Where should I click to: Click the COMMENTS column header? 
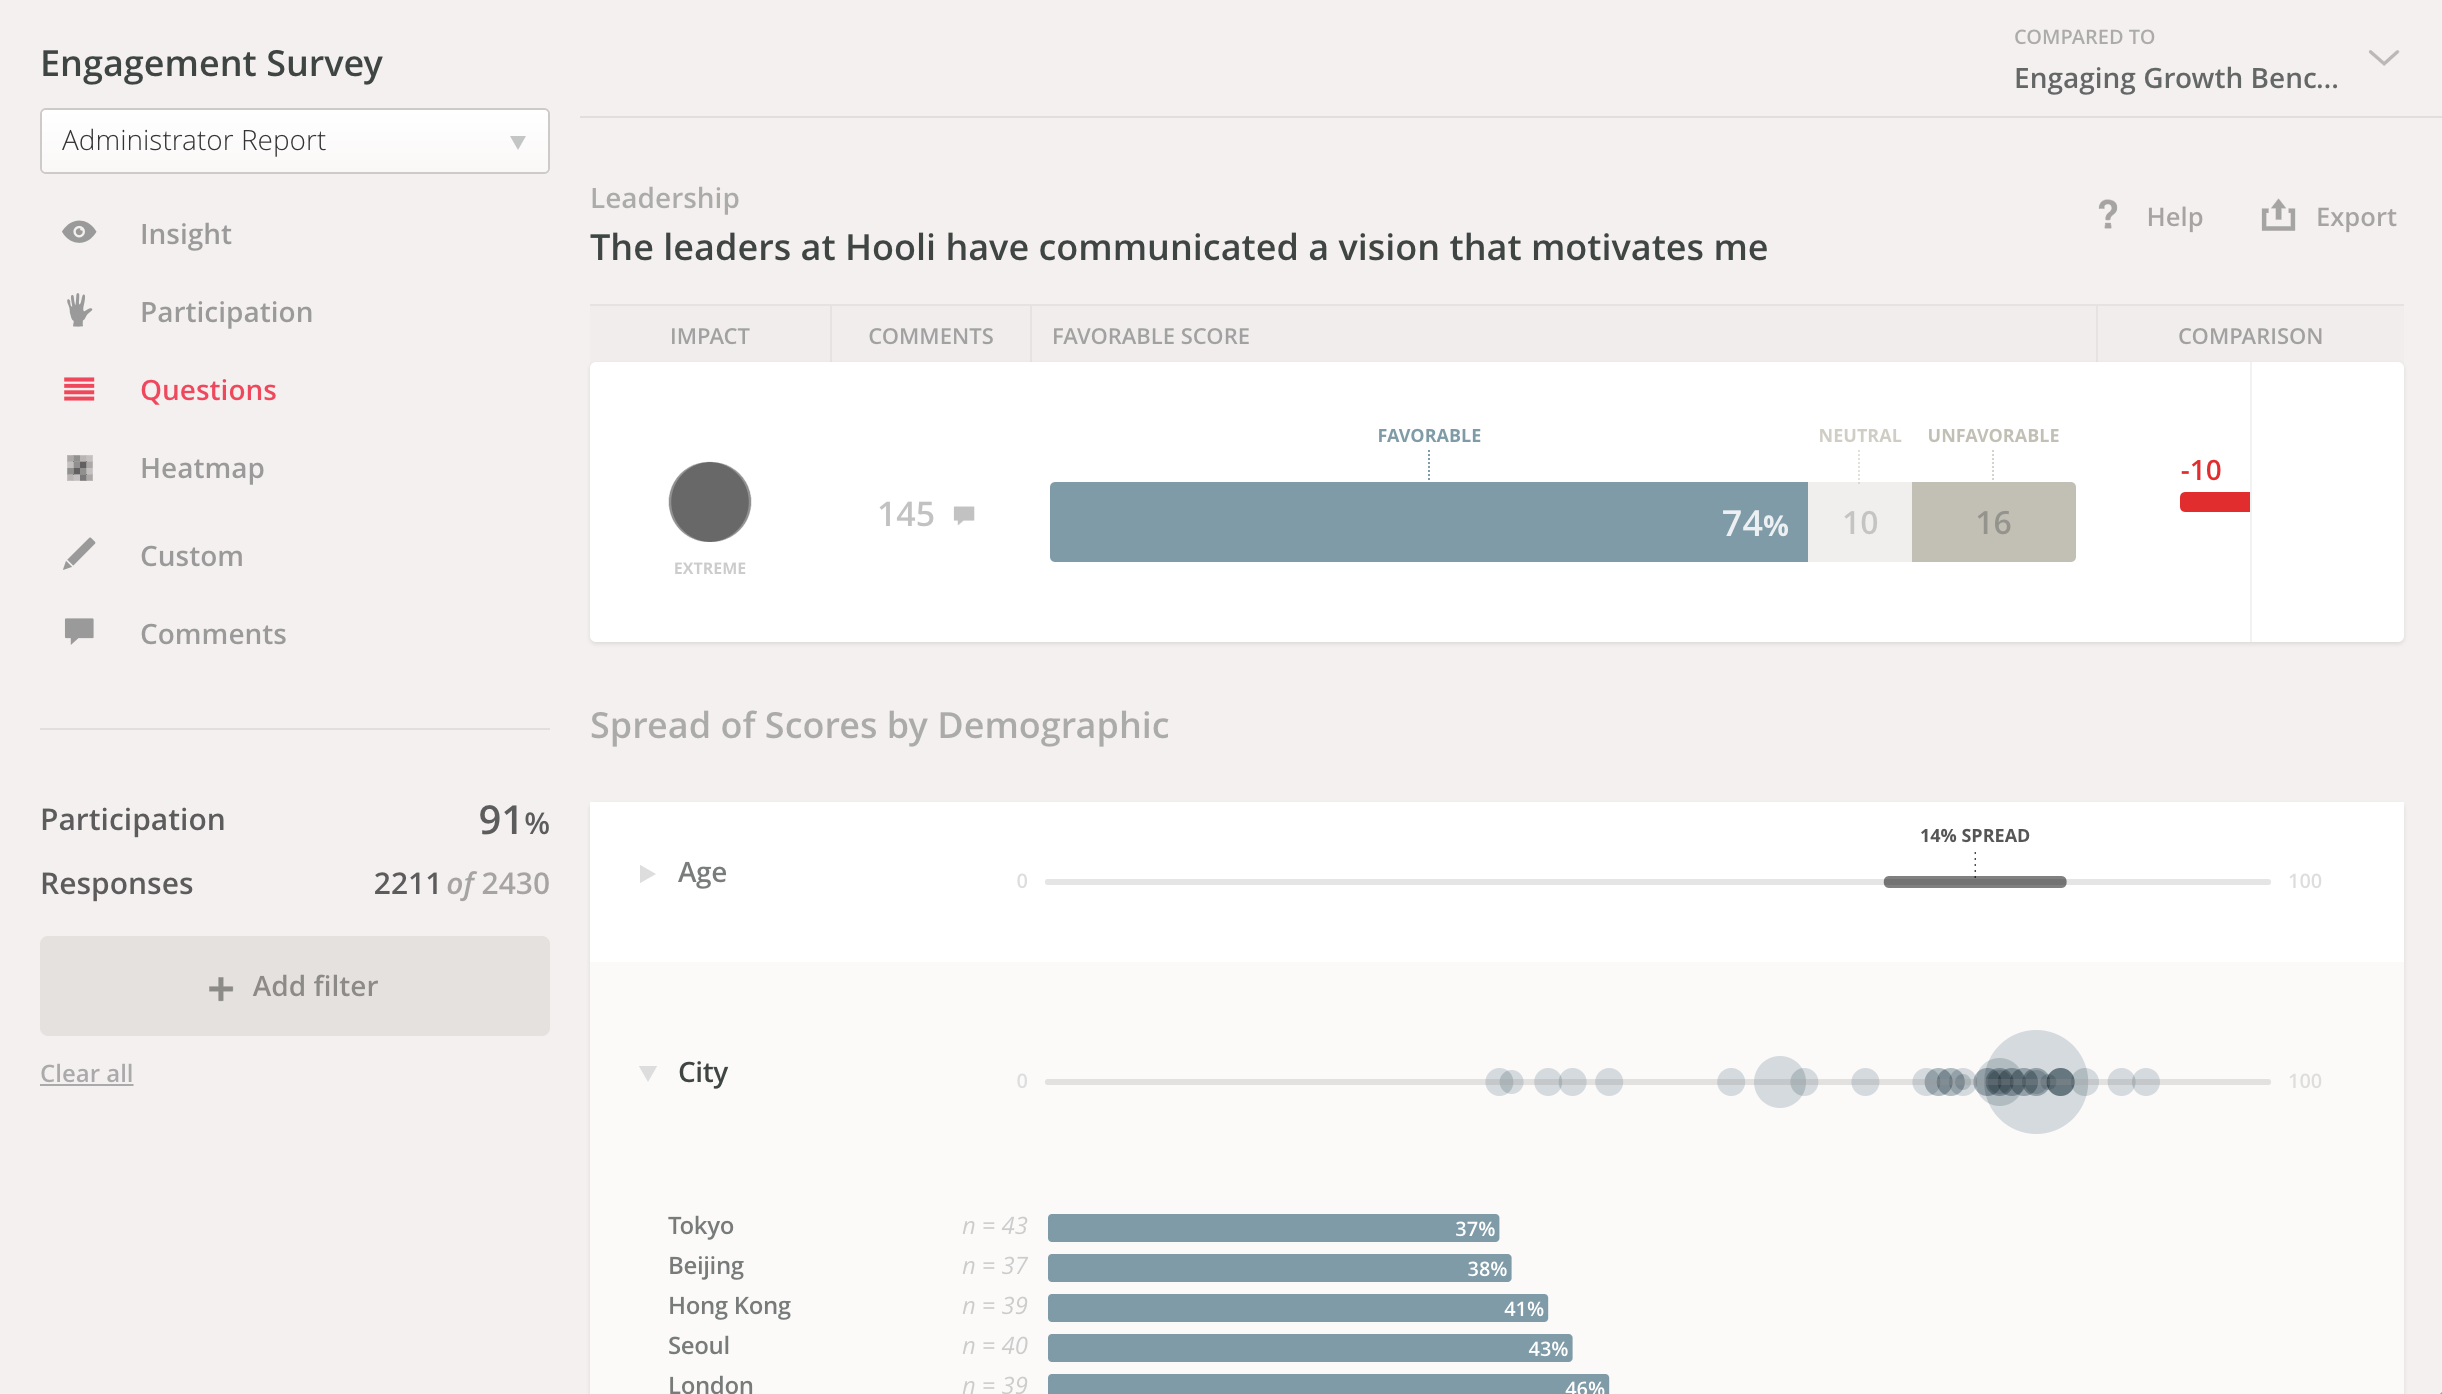(x=931, y=336)
